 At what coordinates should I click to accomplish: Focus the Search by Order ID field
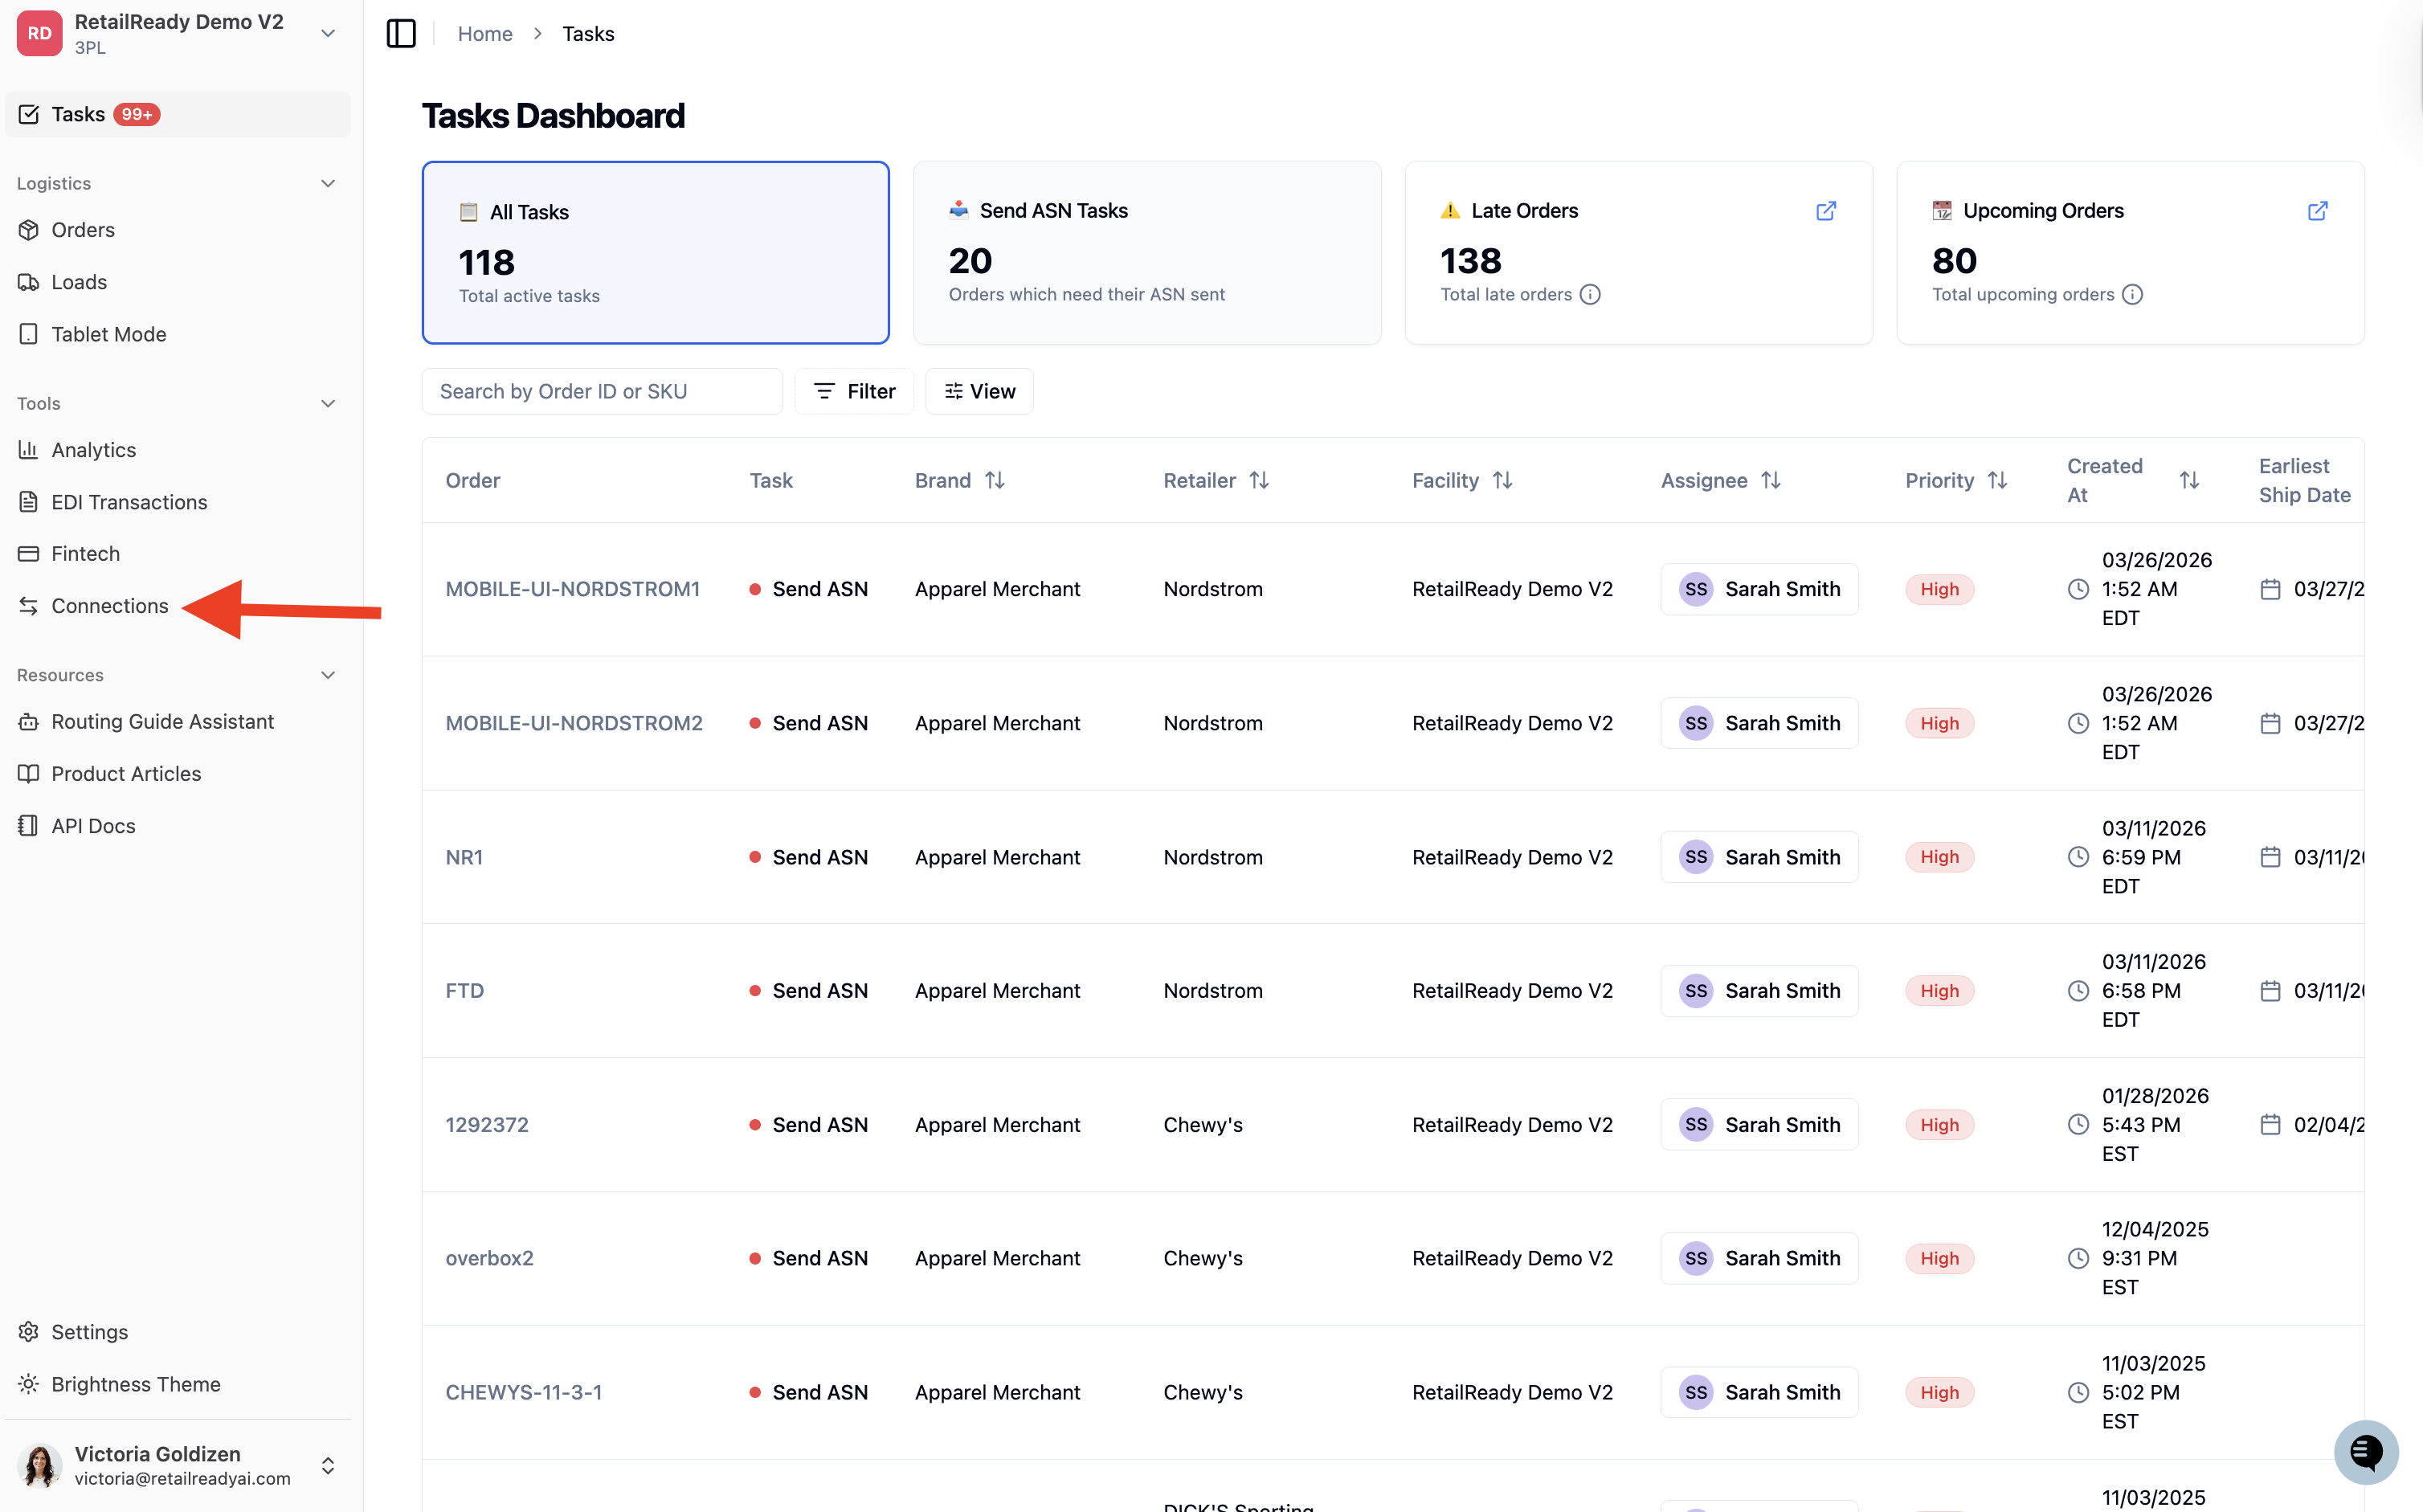(602, 391)
